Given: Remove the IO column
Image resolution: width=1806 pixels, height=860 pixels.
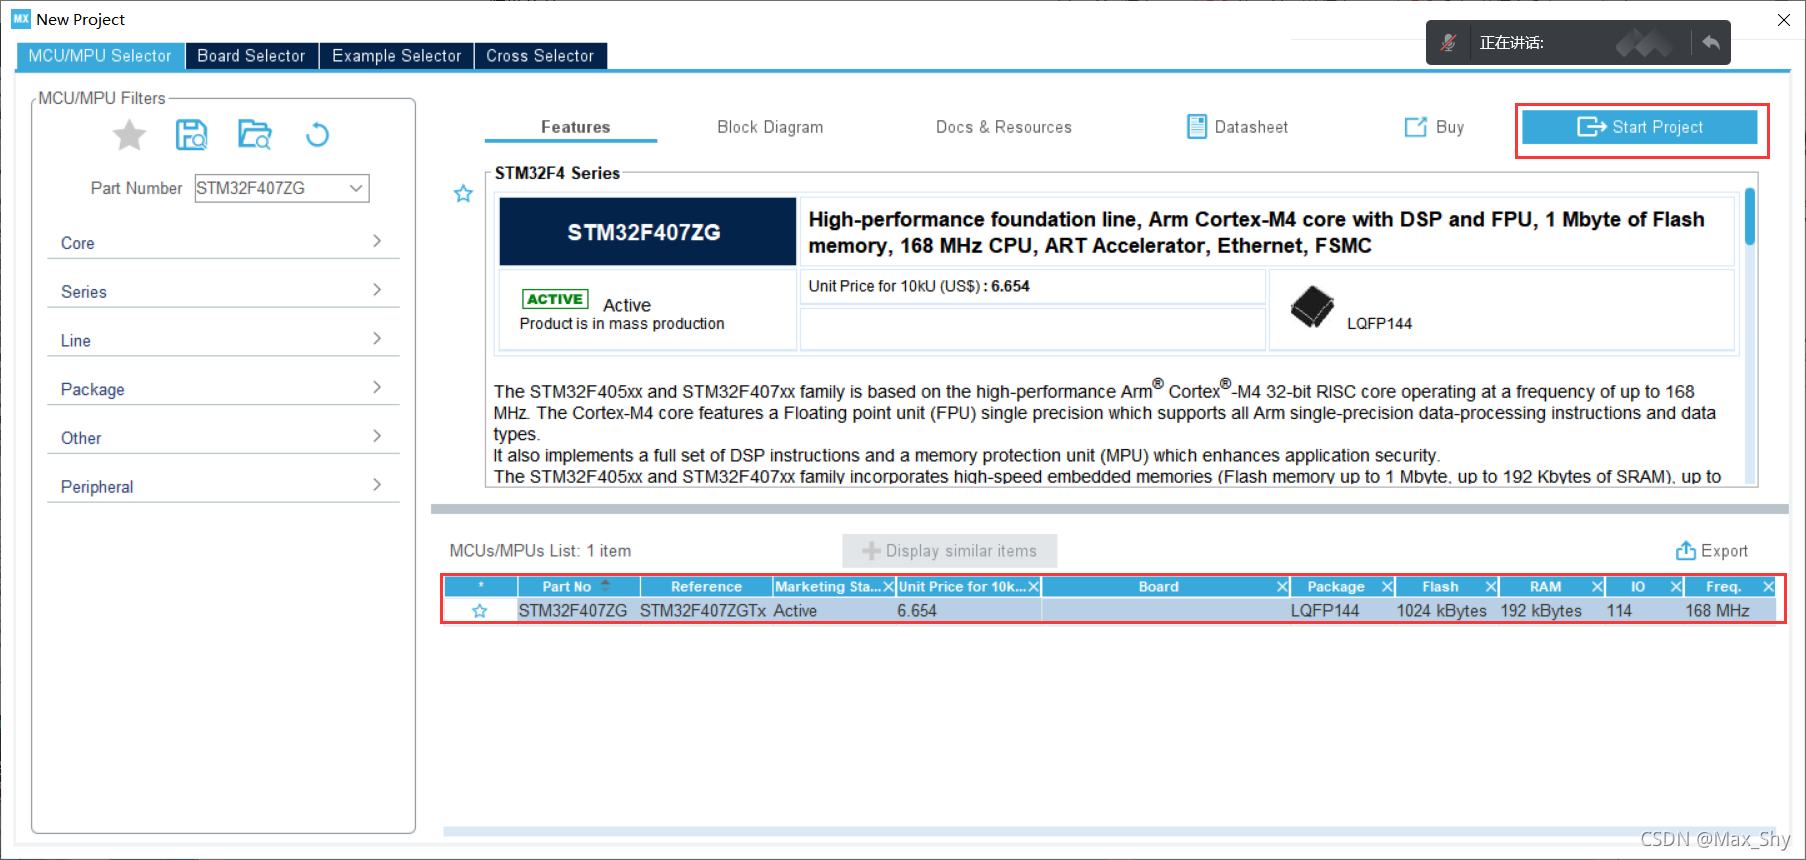Looking at the screenshot, I should (x=1676, y=587).
